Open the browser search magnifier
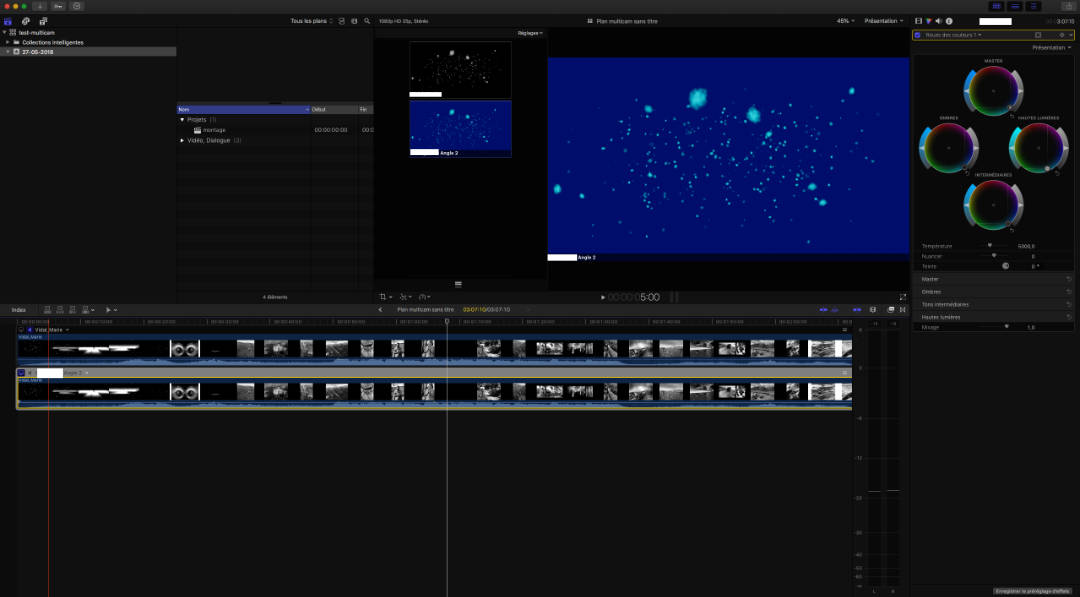The image size is (1080, 597). (367, 21)
